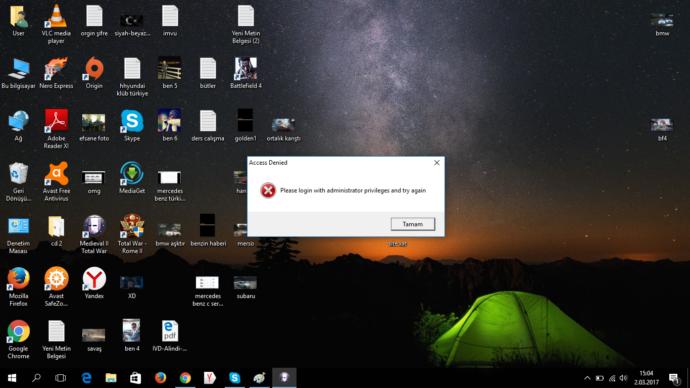This screenshot has height=388, width=690.
Task: Select the User folder desktop icon
Action: pyautogui.click(x=18, y=20)
